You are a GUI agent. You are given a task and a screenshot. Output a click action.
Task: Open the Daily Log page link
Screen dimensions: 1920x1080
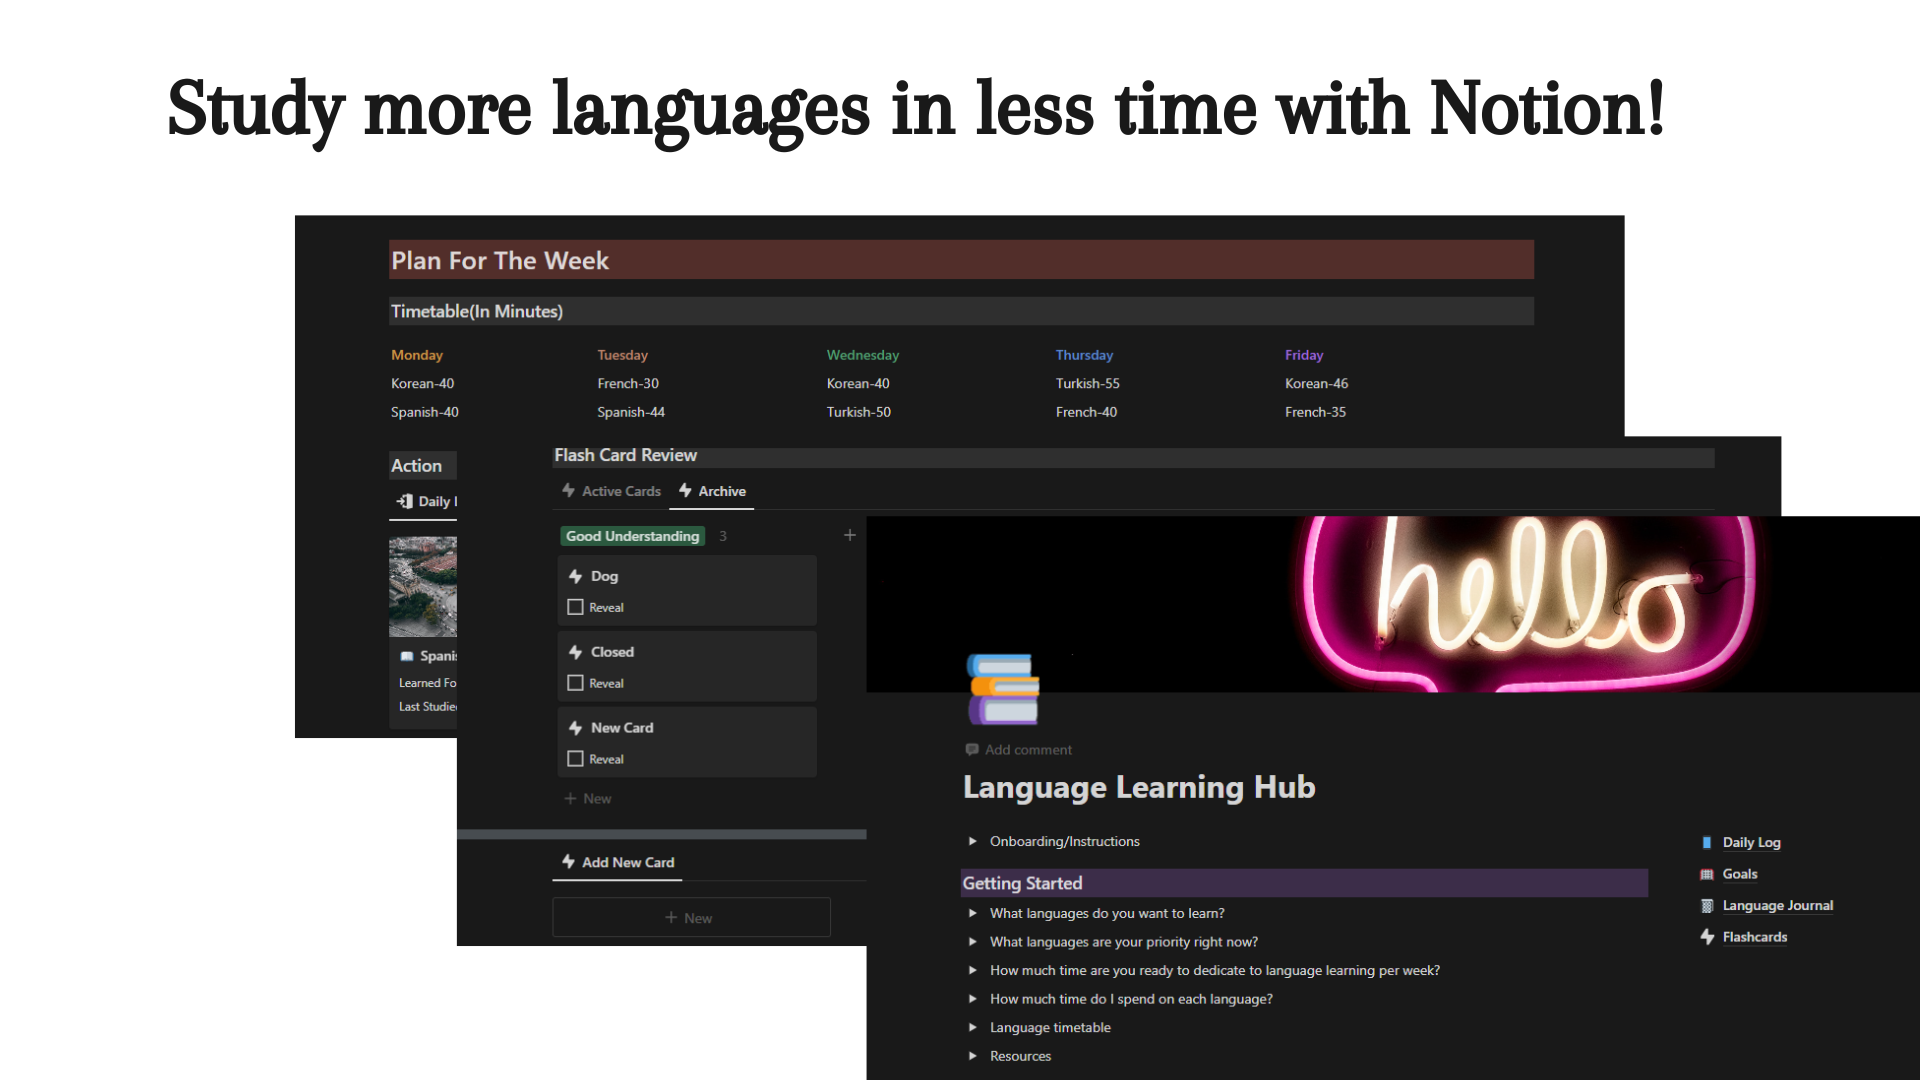[1751, 842]
